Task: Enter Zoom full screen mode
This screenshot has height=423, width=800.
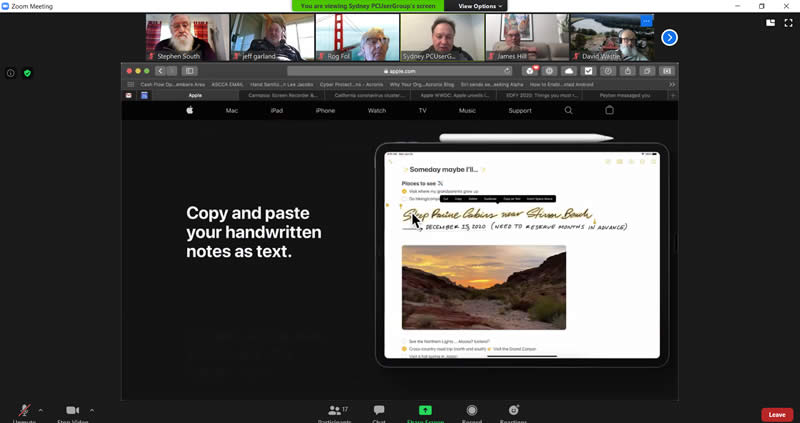Action: pyautogui.click(x=788, y=22)
